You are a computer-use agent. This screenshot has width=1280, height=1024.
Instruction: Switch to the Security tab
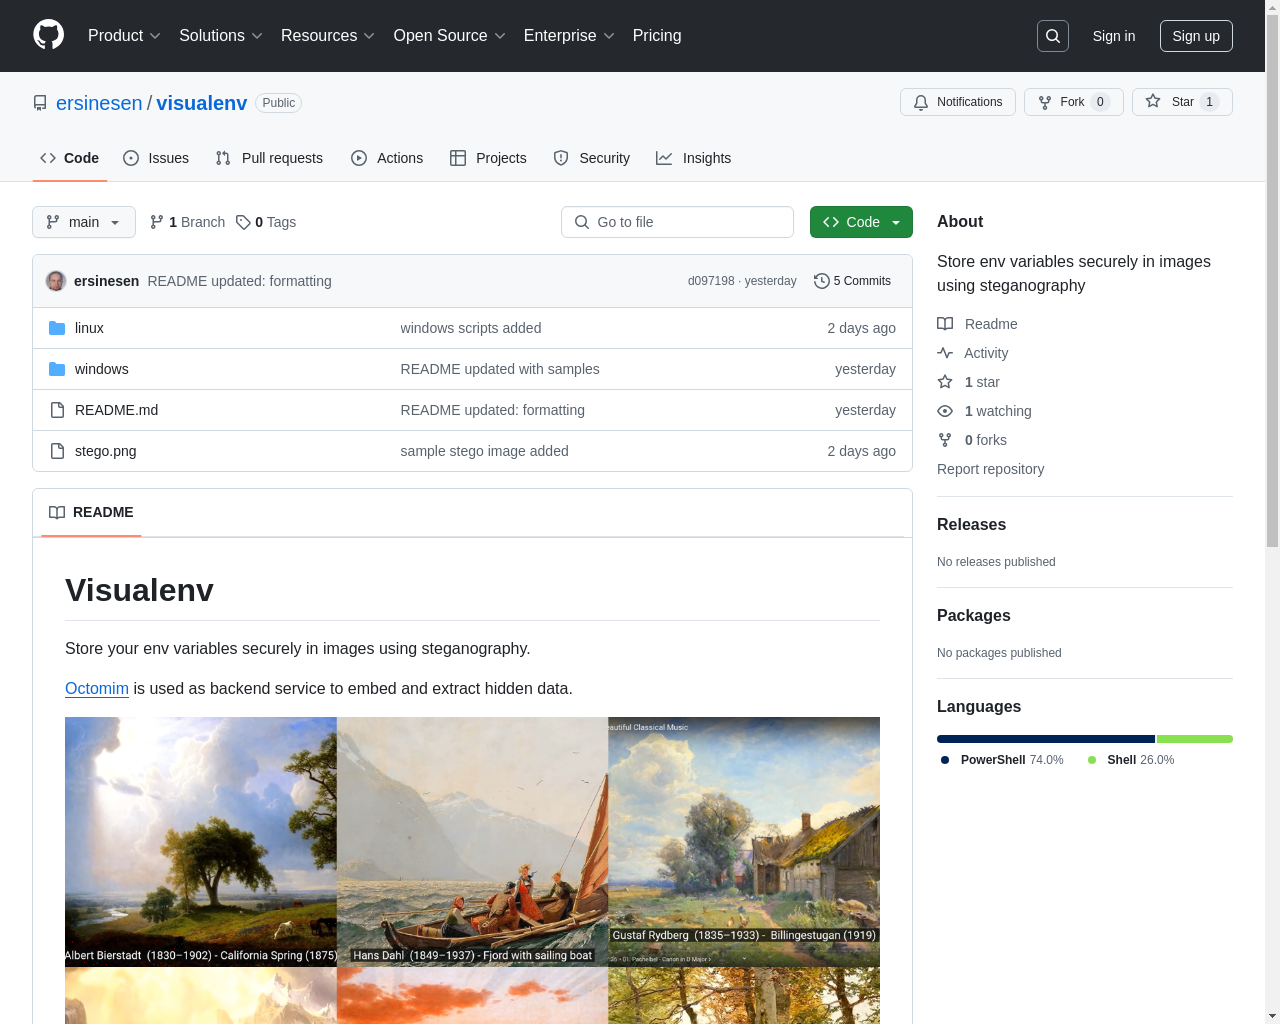(x=592, y=158)
